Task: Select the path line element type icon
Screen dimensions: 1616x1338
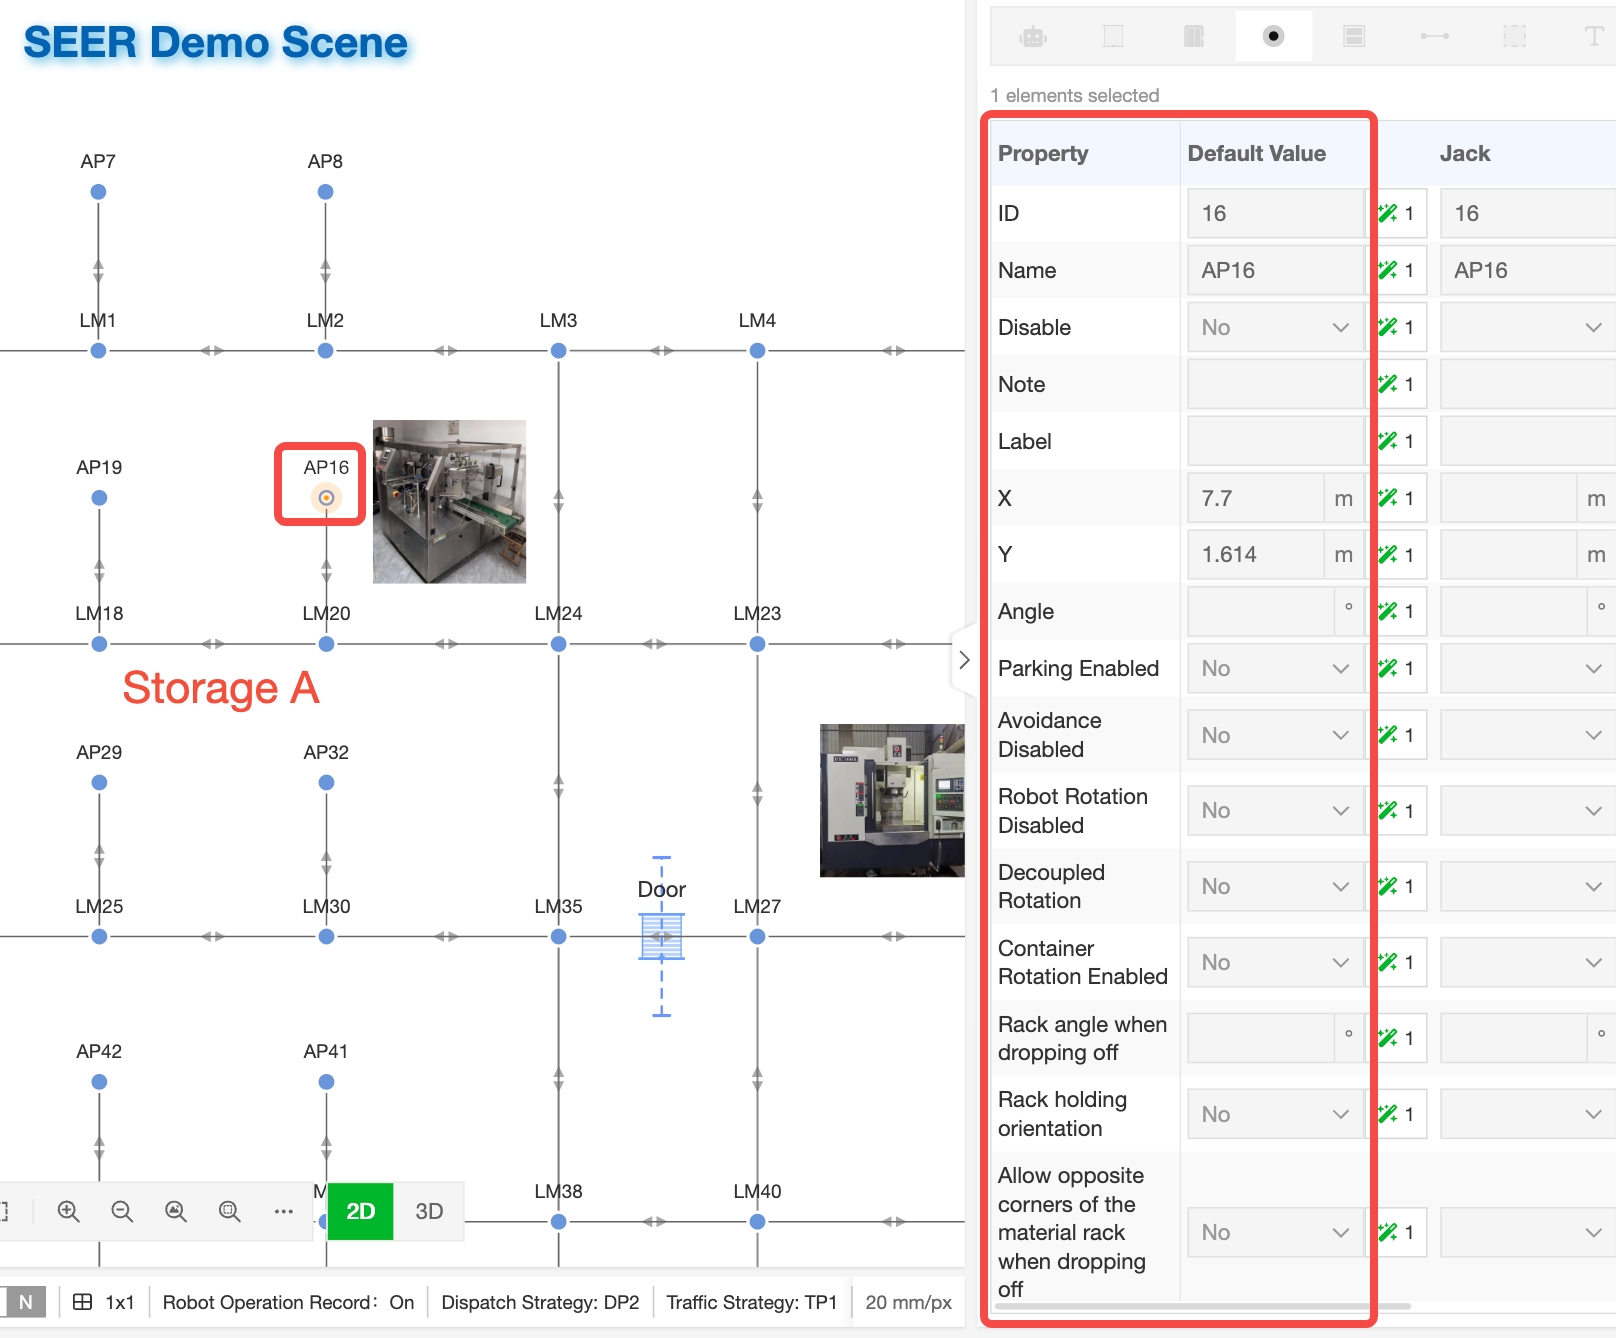Action: point(1434,37)
